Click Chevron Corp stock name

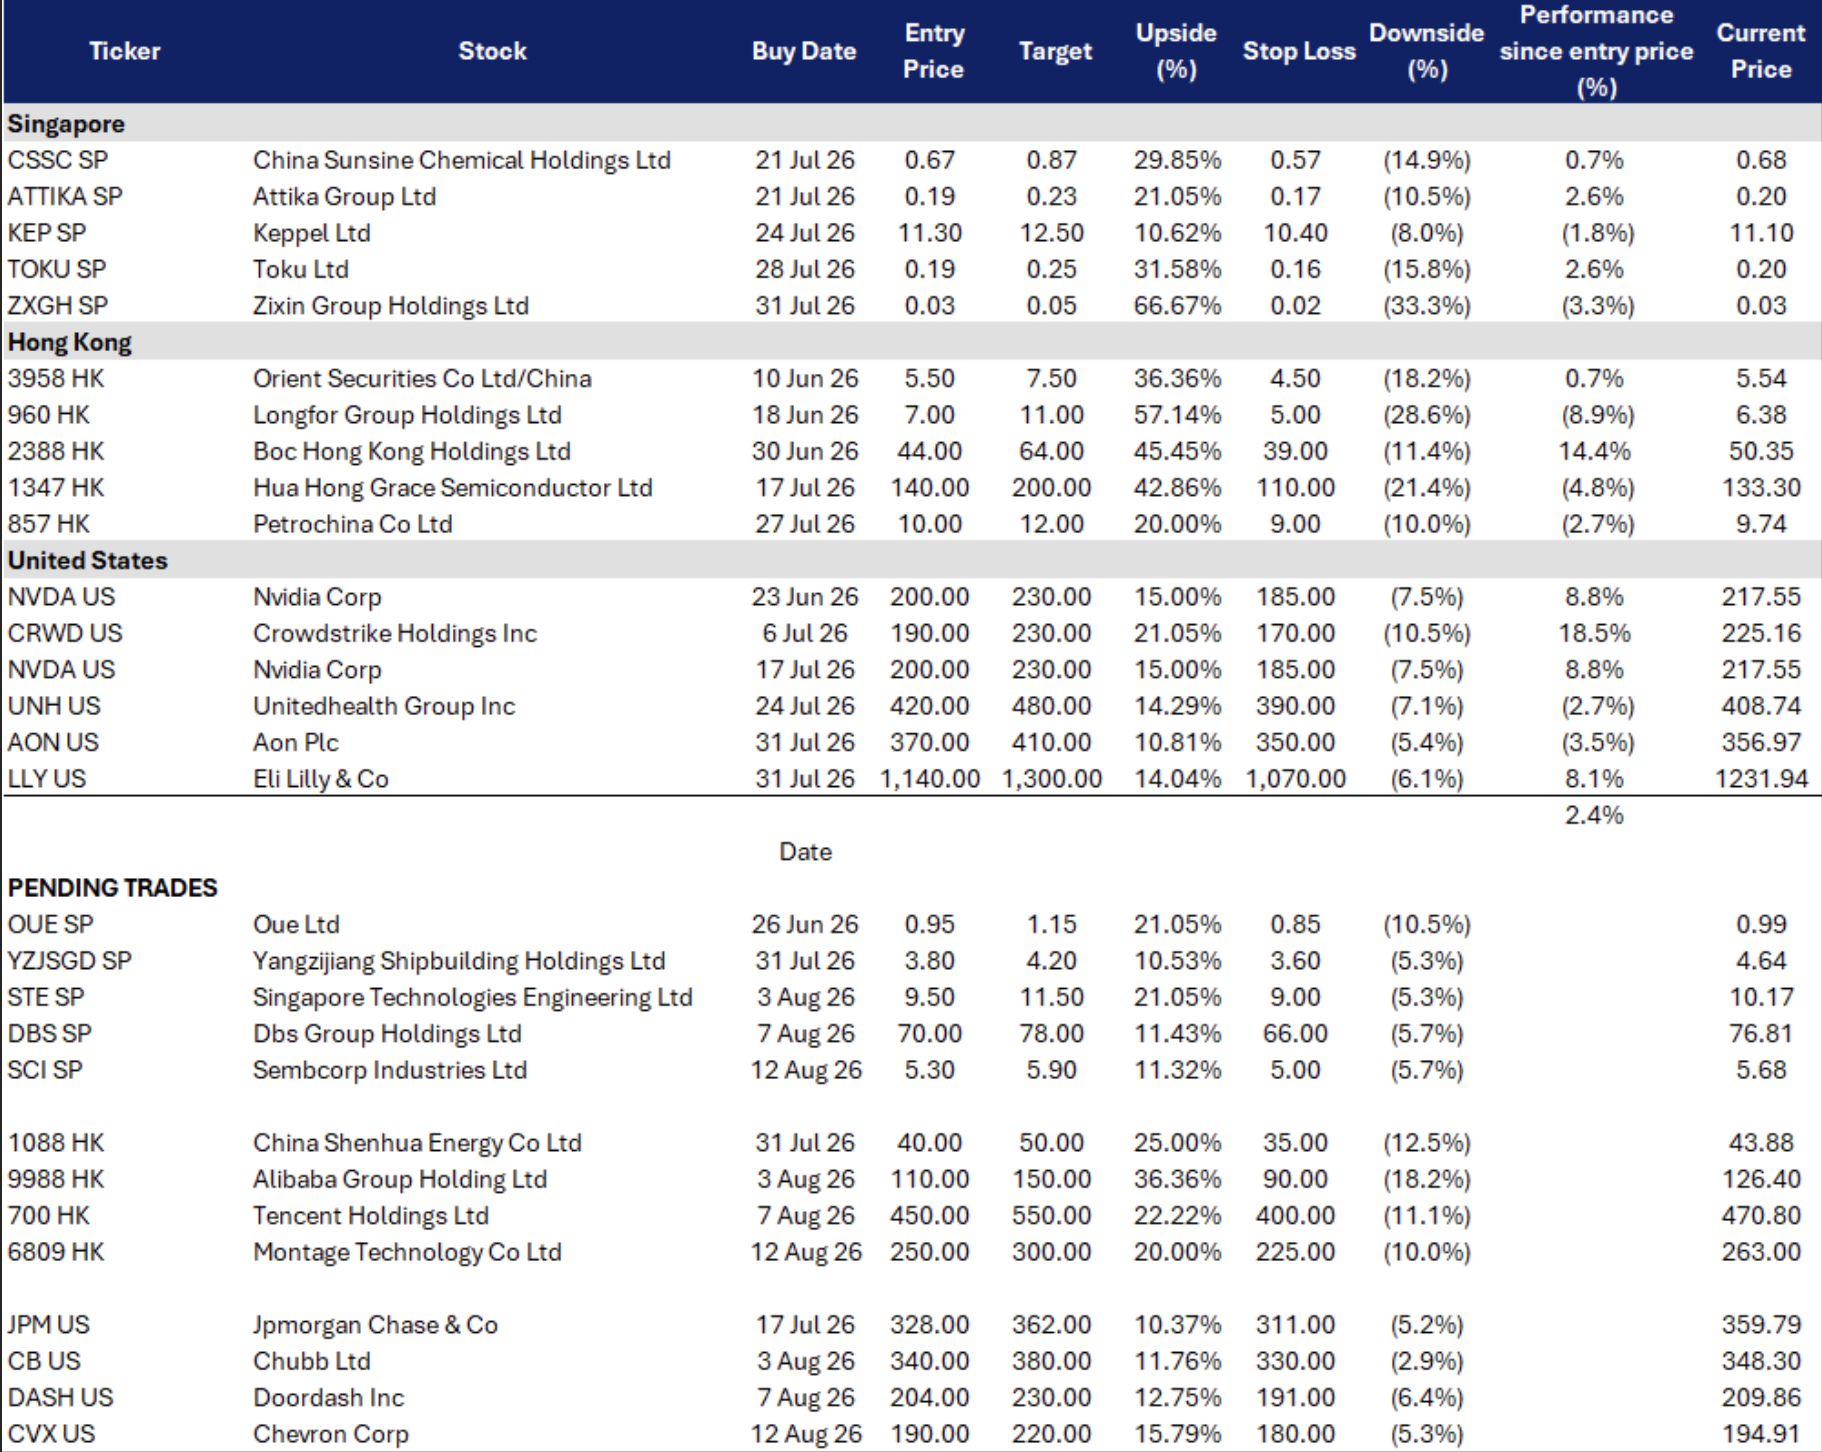(x=331, y=1434)
